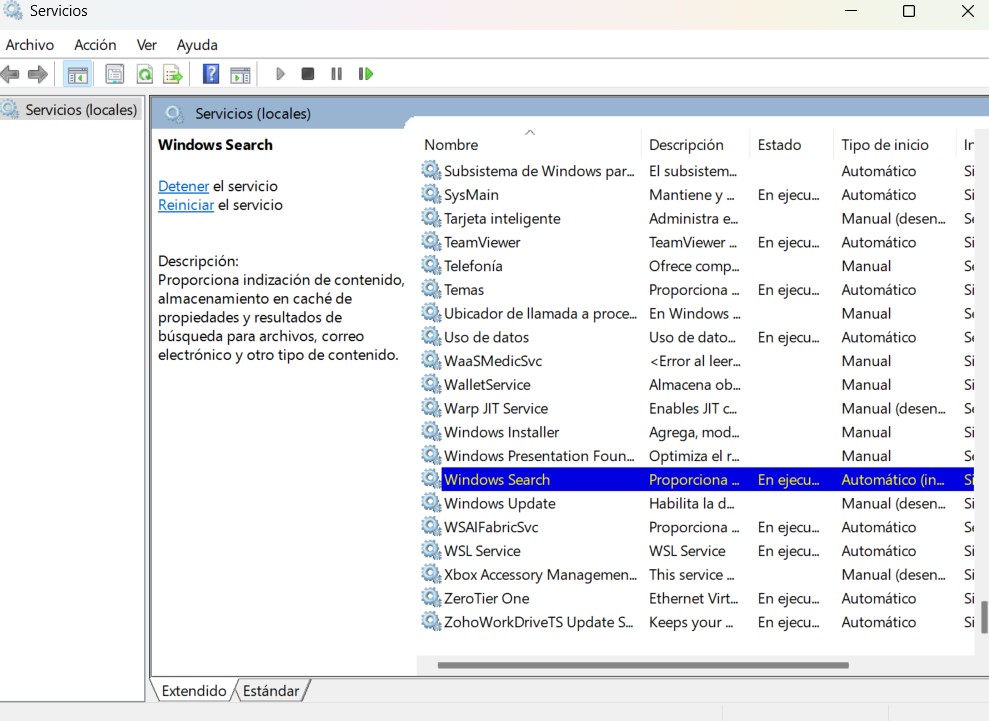The image size is (989, 721).
Task: Select the Uso de datos gear icon
Action: [431, 337]
